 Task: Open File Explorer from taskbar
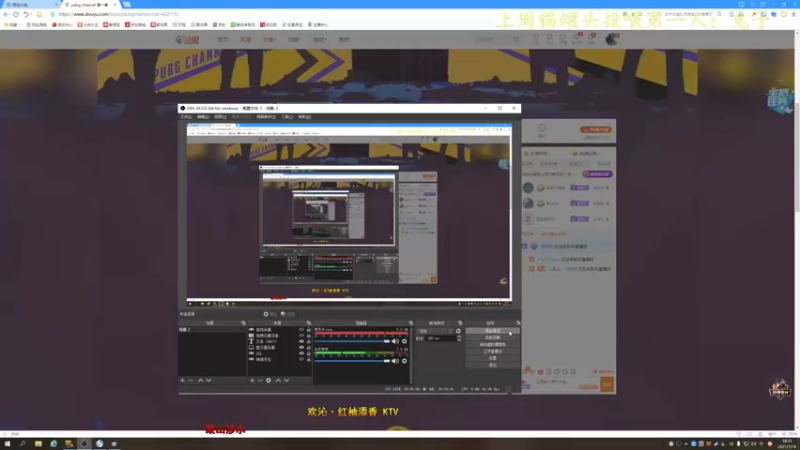pyautogui.click(x=38, y=444)
